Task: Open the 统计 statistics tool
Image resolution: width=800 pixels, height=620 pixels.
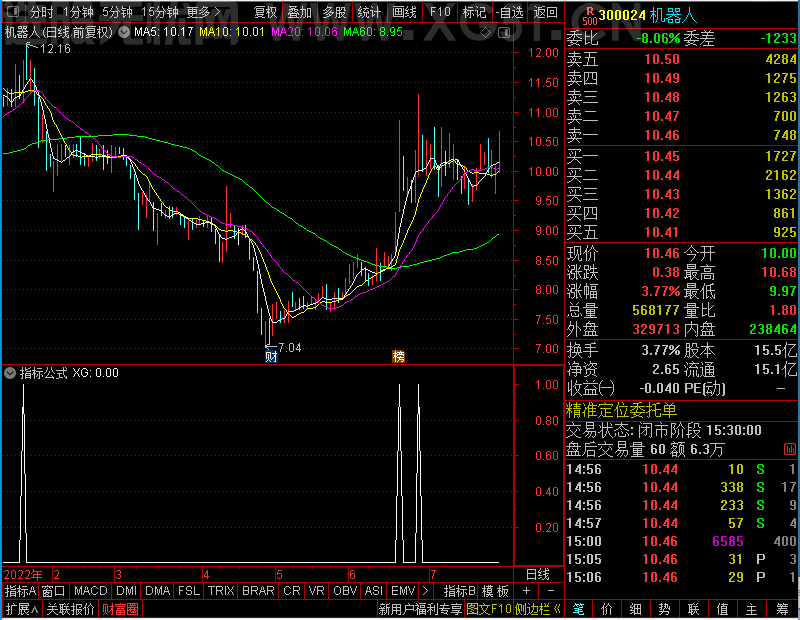Action: [369, 12]
